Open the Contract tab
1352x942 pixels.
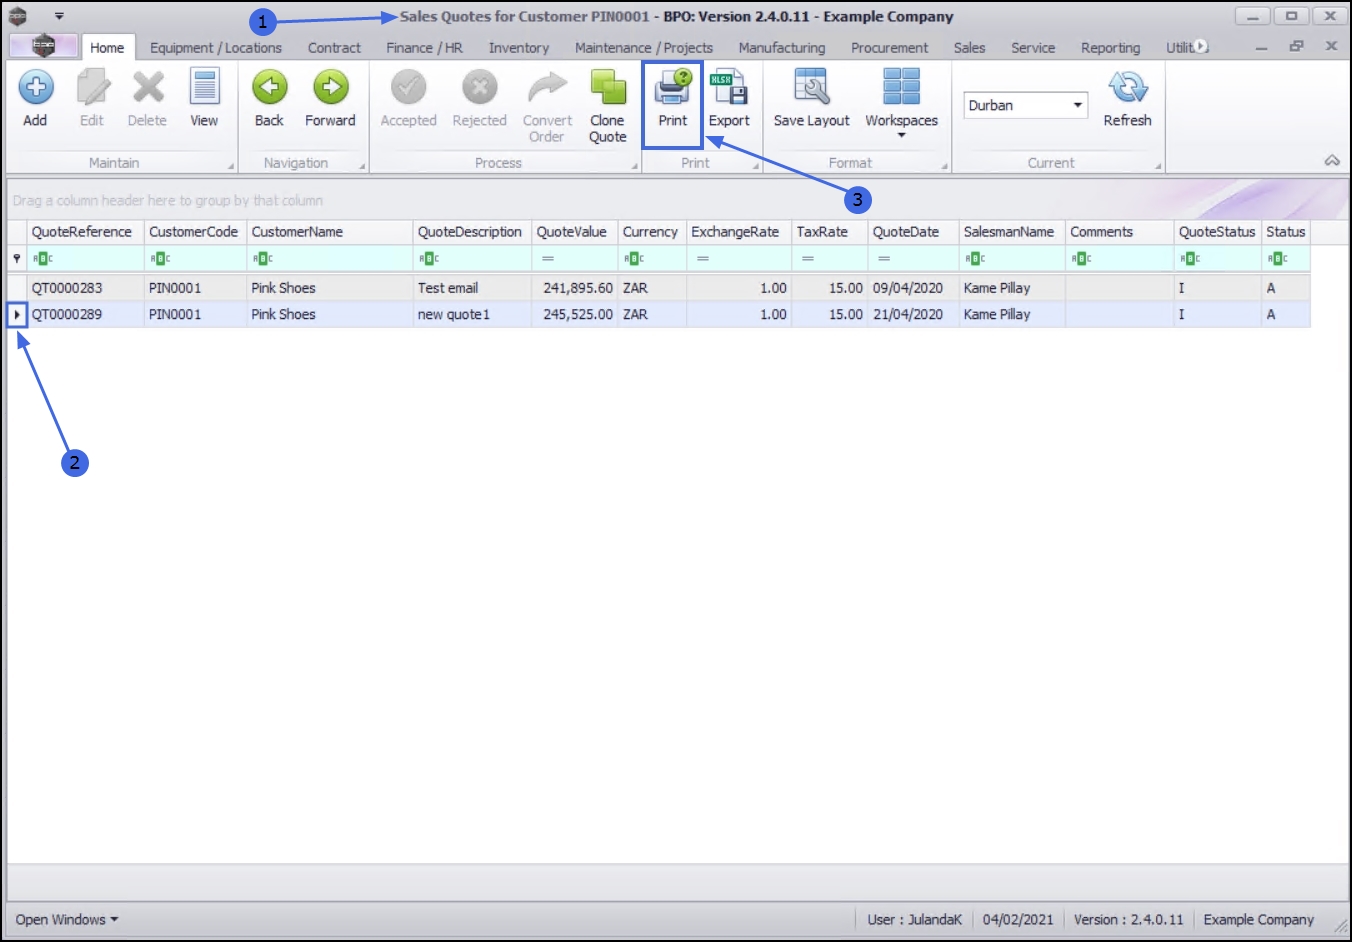[x=334, y=47]
